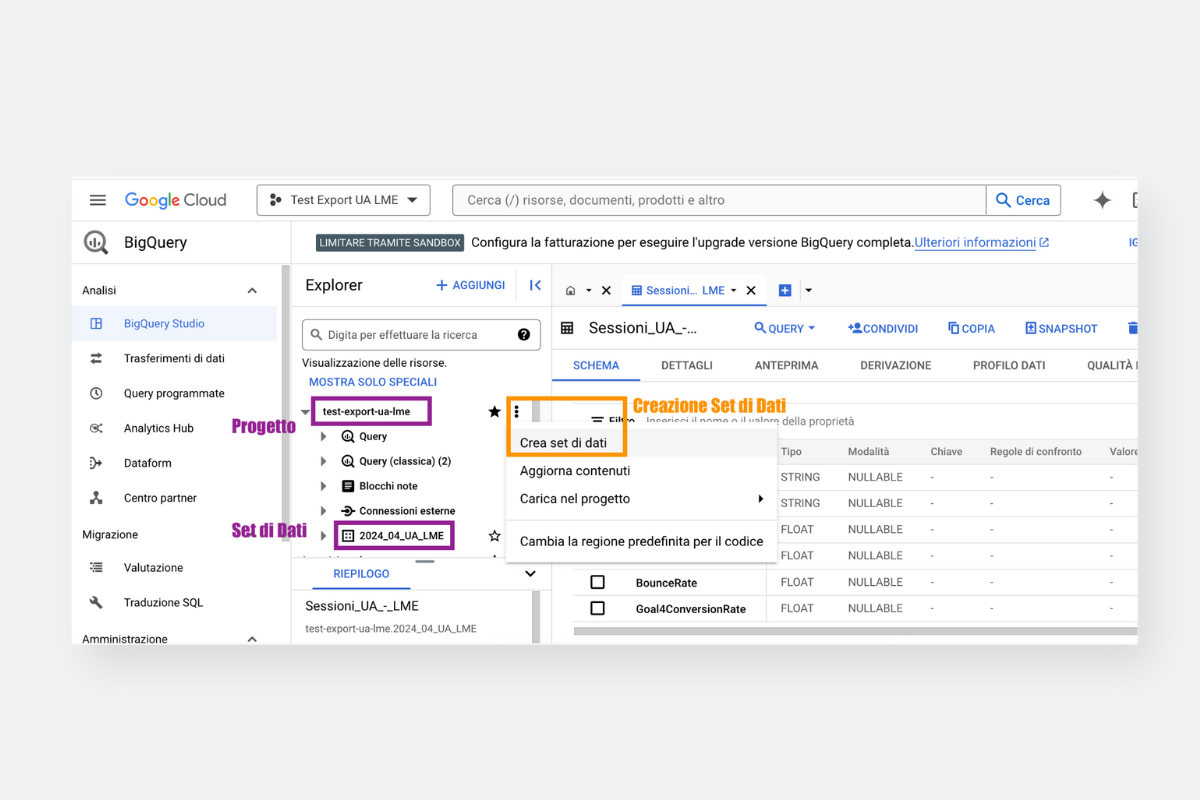
Task: Click the top Cerca risorse search field
Action: (719, 200)
